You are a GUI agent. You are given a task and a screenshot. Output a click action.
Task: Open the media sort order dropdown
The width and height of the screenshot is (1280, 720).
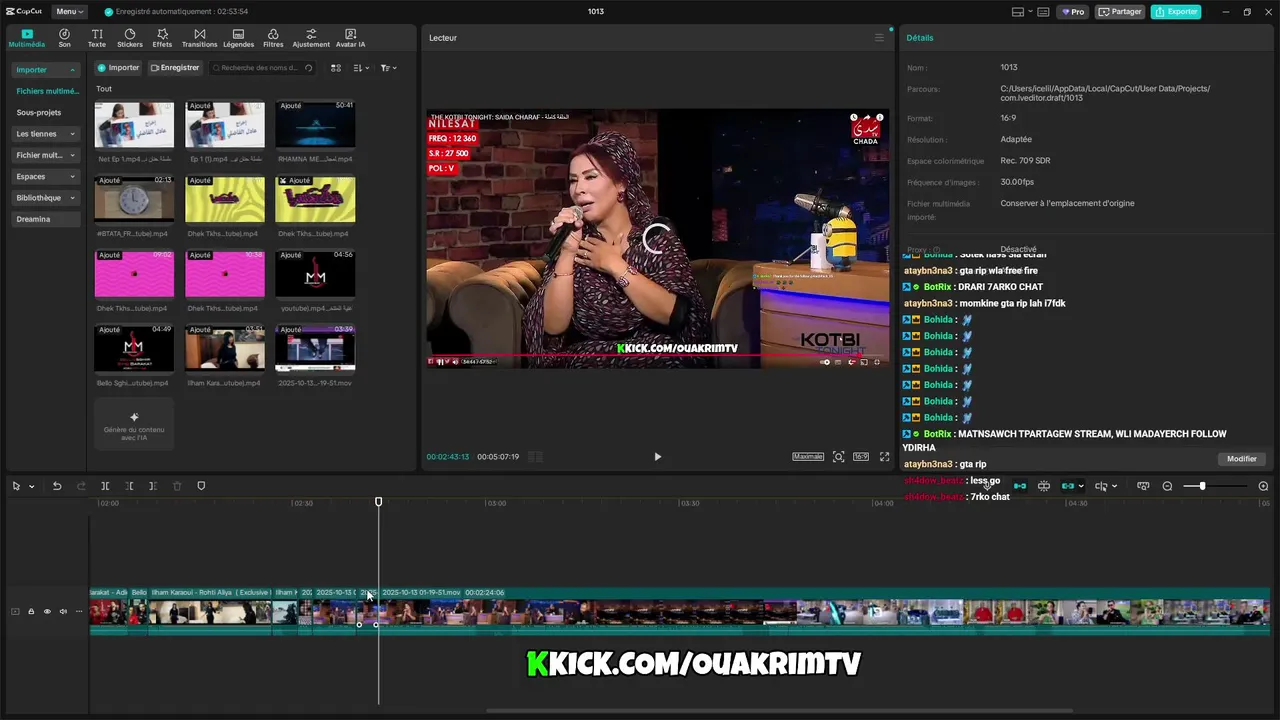tap(361, 68)
